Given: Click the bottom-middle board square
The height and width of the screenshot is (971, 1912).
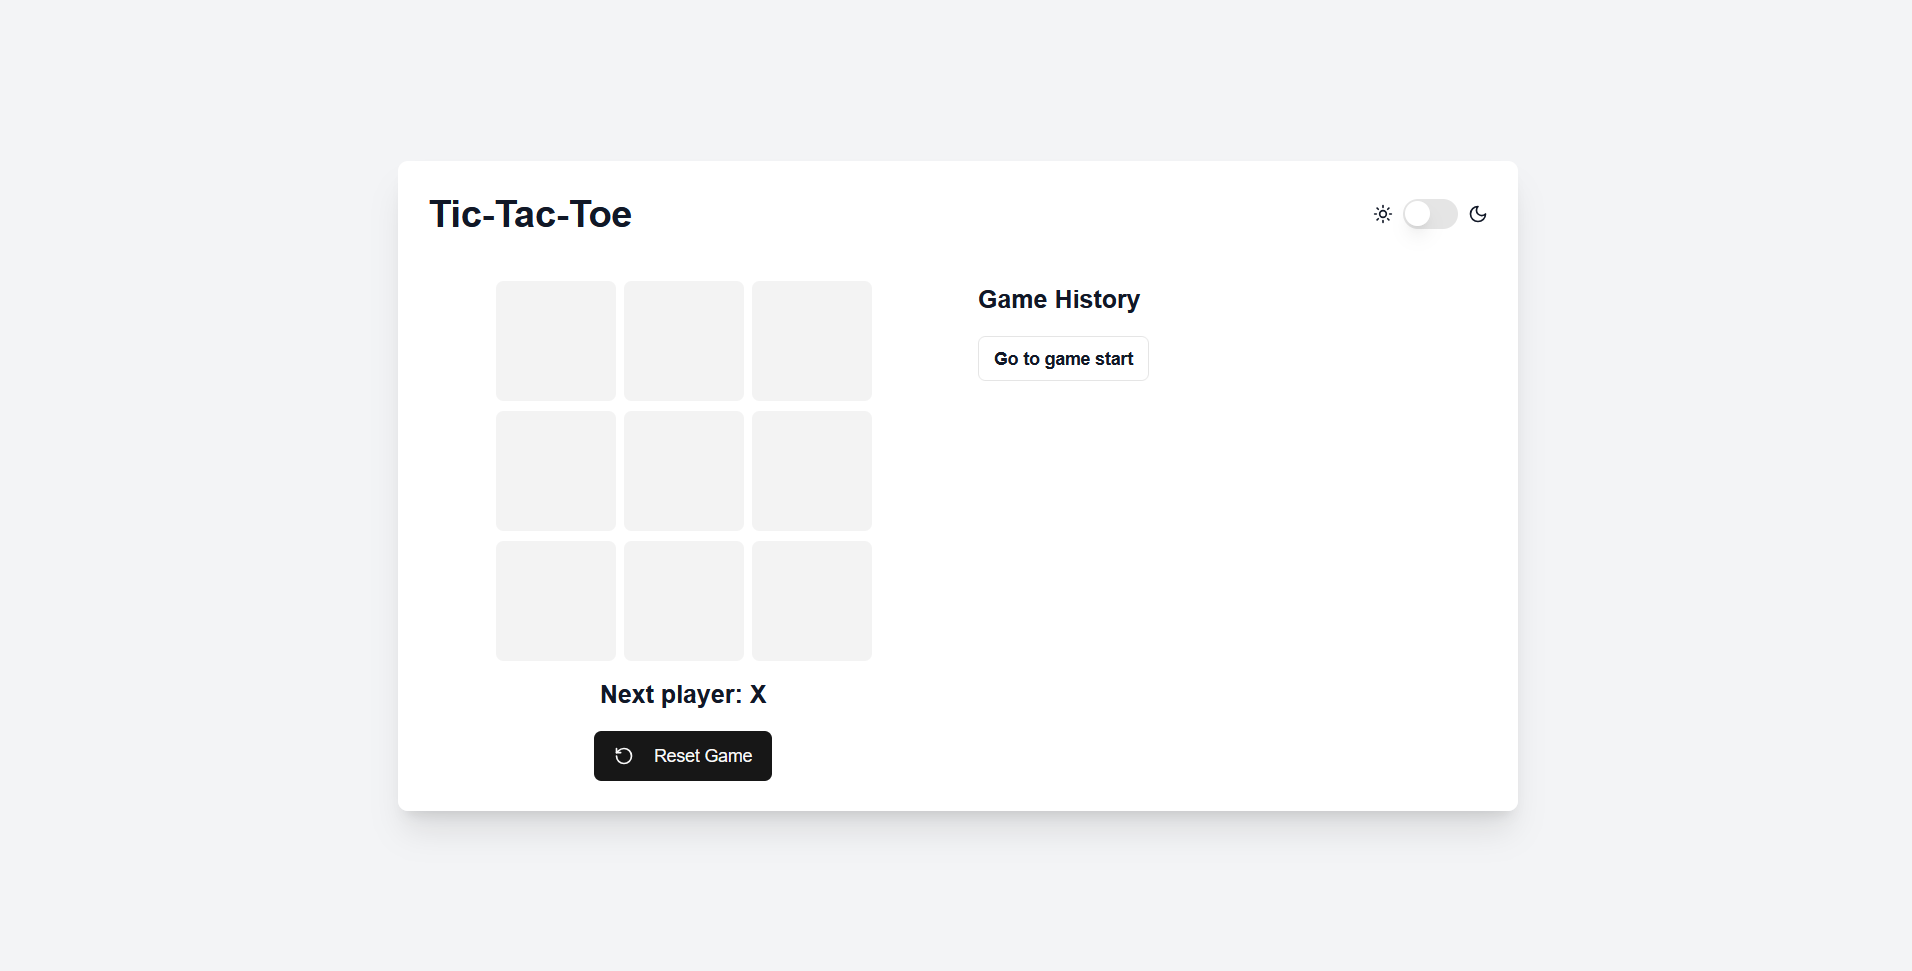Looking at the screenshot, I should 683,601.
